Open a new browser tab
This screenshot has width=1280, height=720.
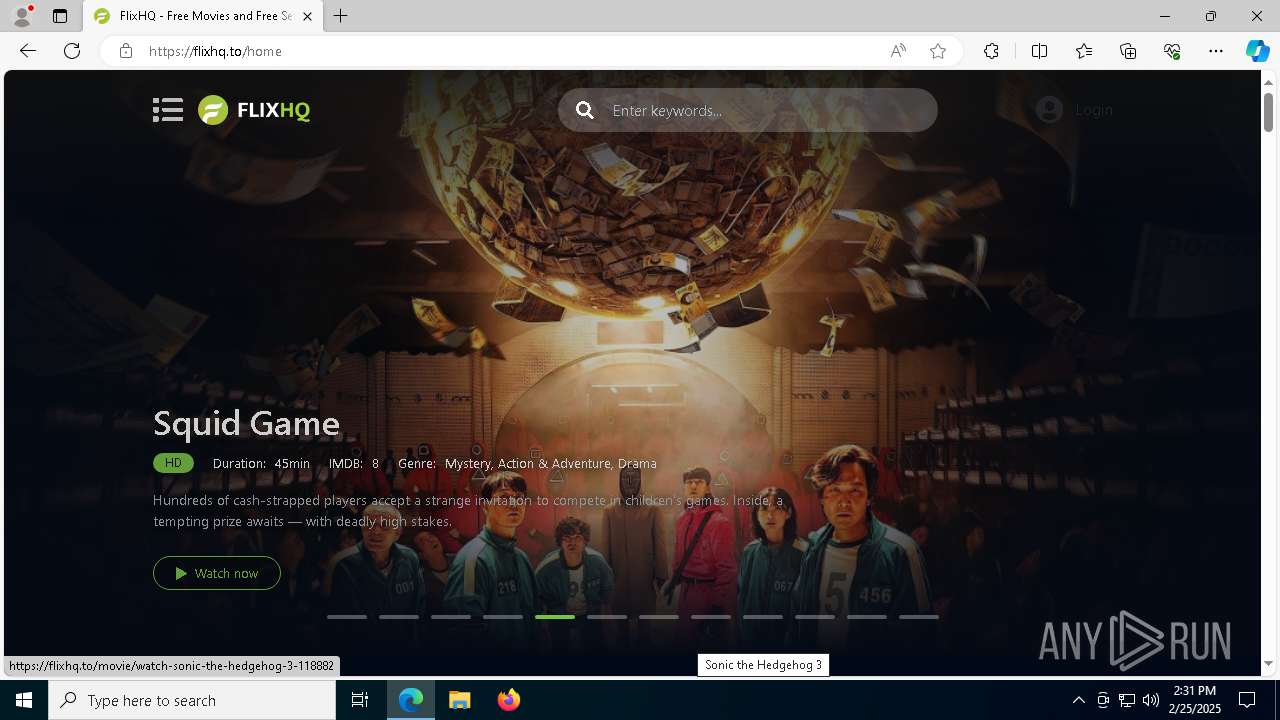pyautogui.click(x=340, y=16)
